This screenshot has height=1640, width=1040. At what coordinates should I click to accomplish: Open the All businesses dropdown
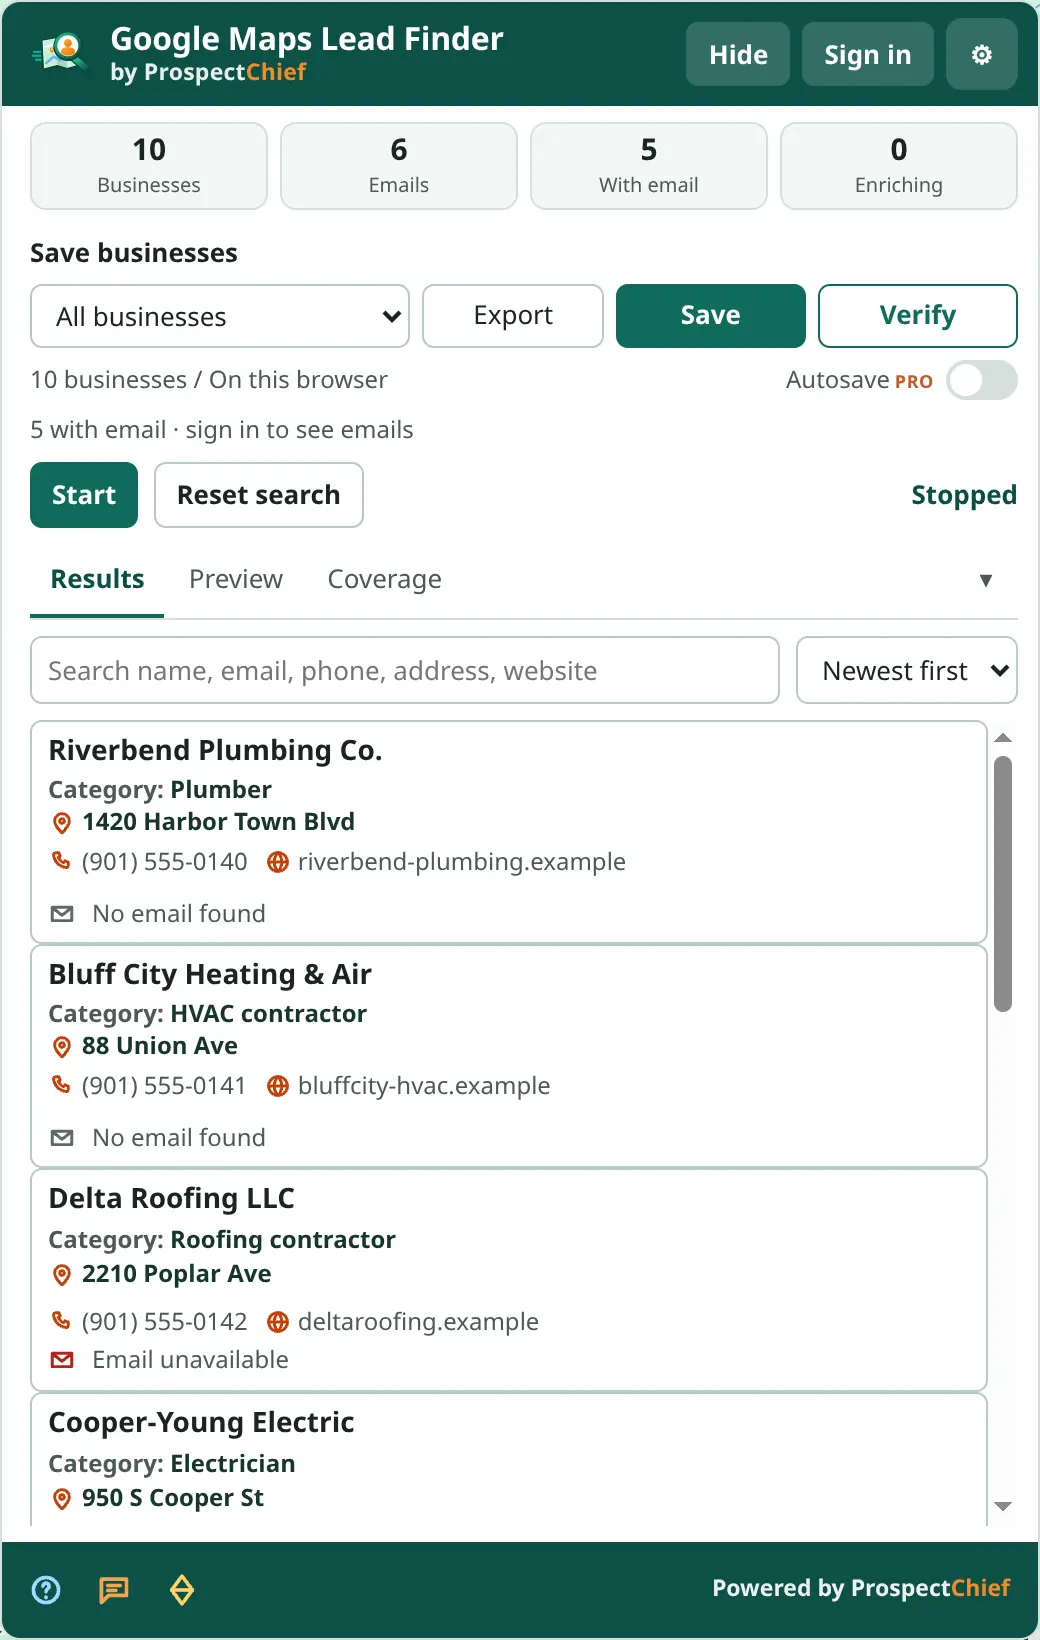[x=220, y=316]
